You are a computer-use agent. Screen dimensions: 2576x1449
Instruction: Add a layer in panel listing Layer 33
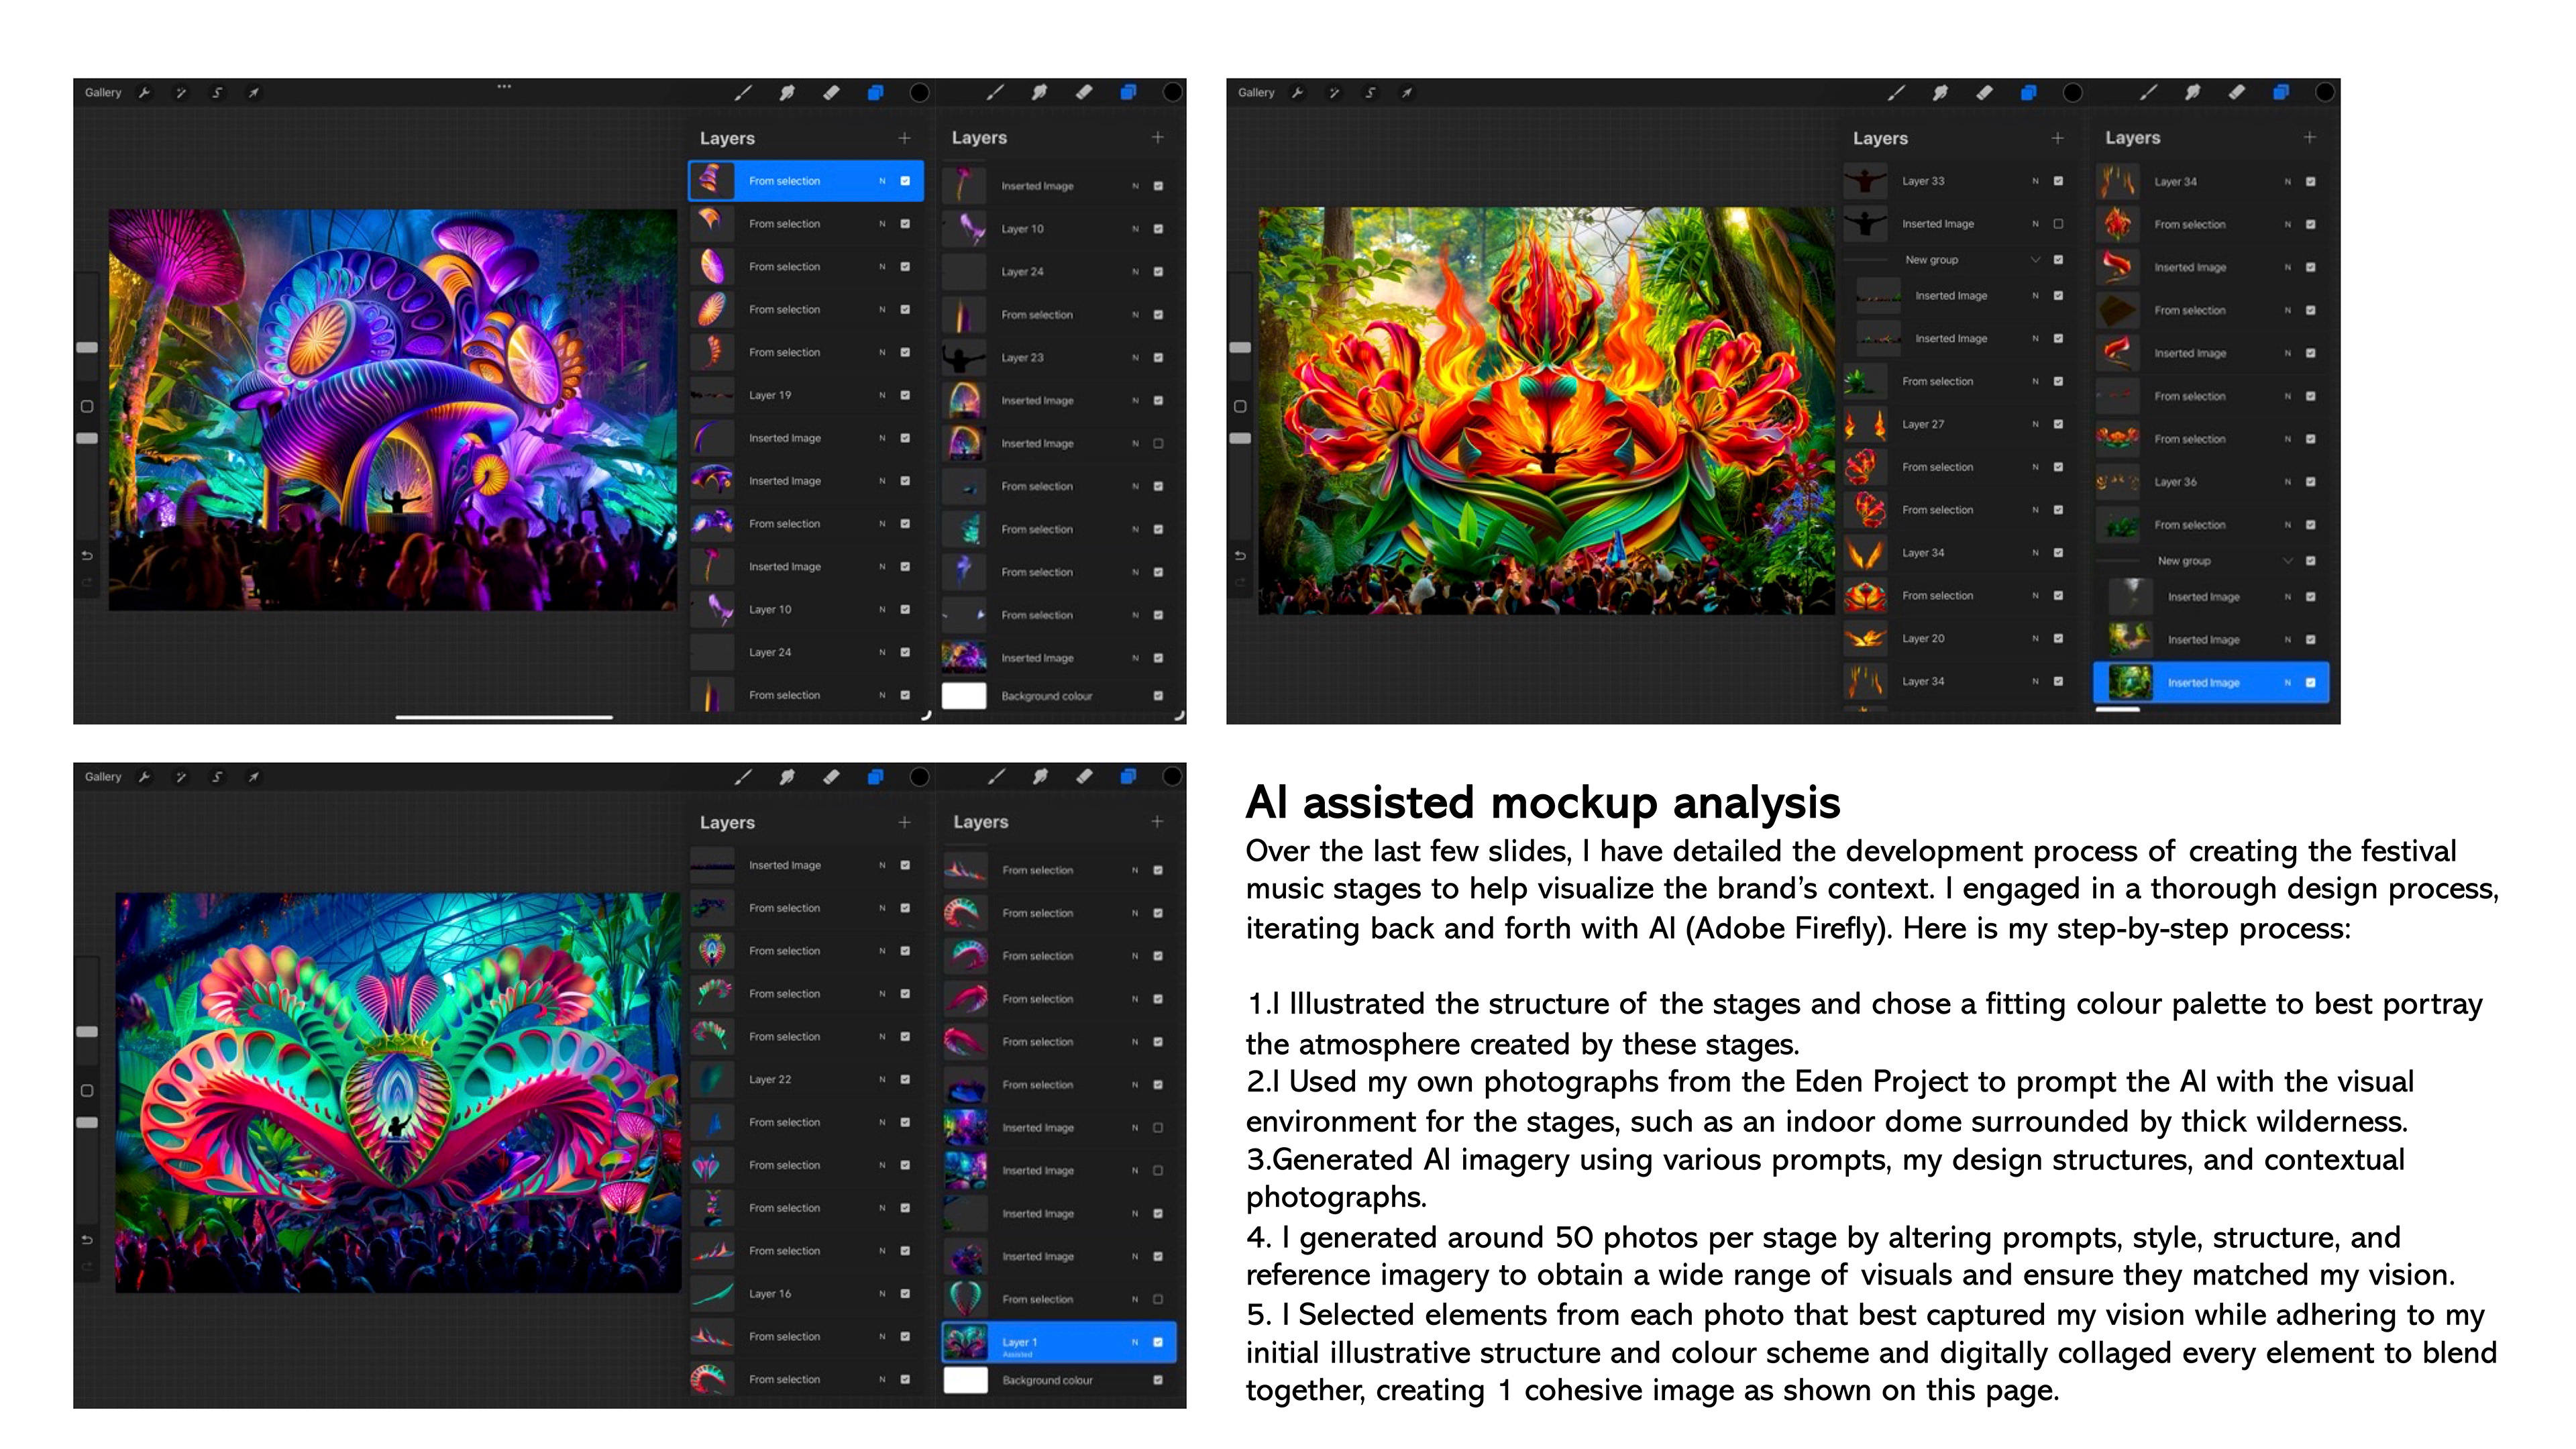(x=2058, y=138)
